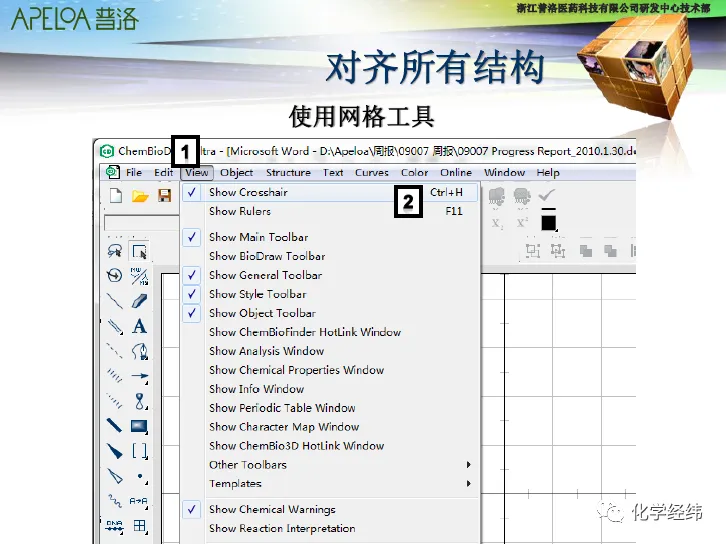This screenshot has height=544, width=726.
Task: Uncheck Show General Toolbar
Action: click(329, 275)
